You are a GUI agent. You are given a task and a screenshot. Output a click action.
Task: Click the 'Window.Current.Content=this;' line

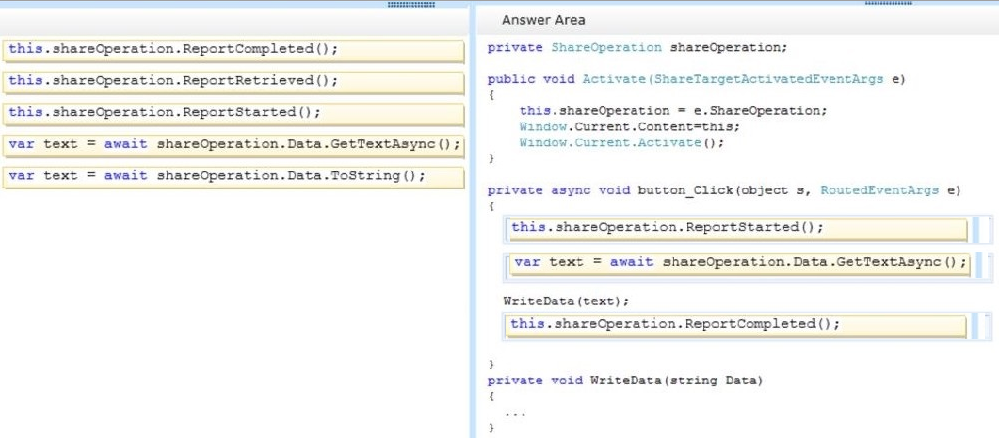(629, 127)
